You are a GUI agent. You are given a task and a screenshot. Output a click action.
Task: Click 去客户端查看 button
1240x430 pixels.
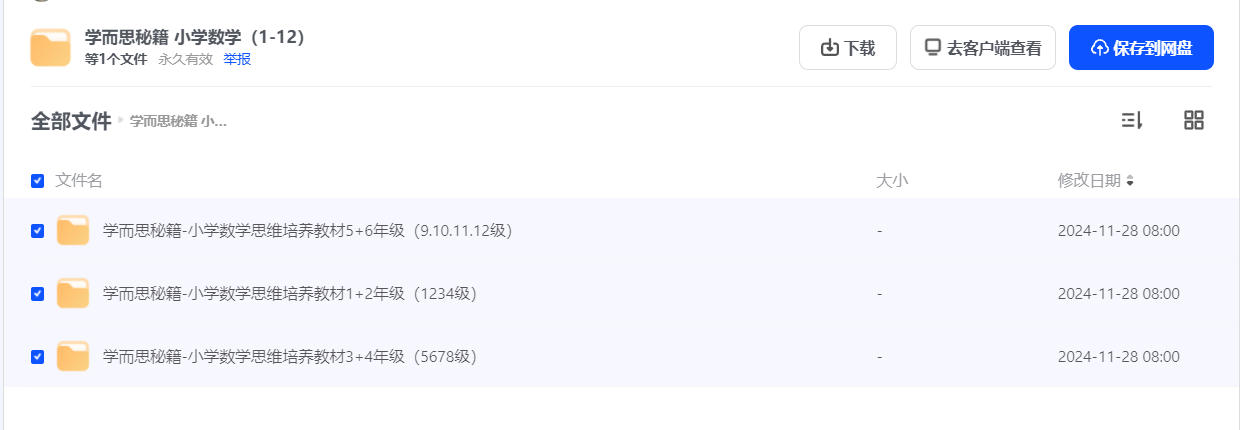(982, 48)
